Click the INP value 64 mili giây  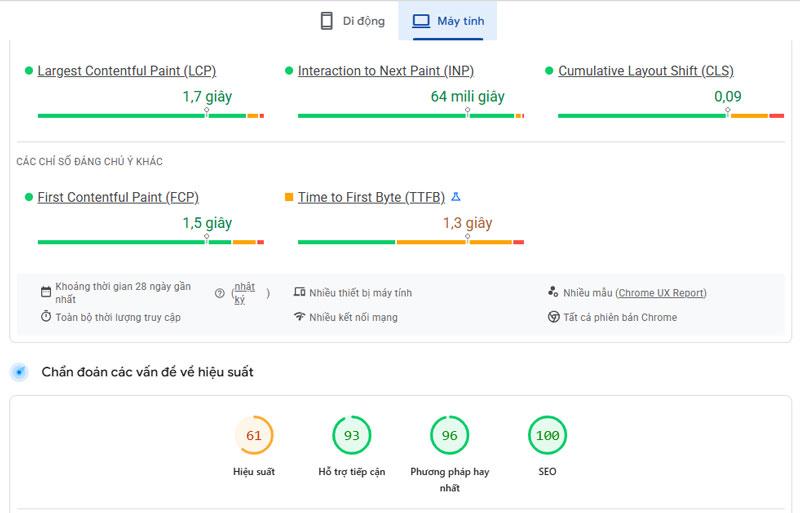point(467,96)
